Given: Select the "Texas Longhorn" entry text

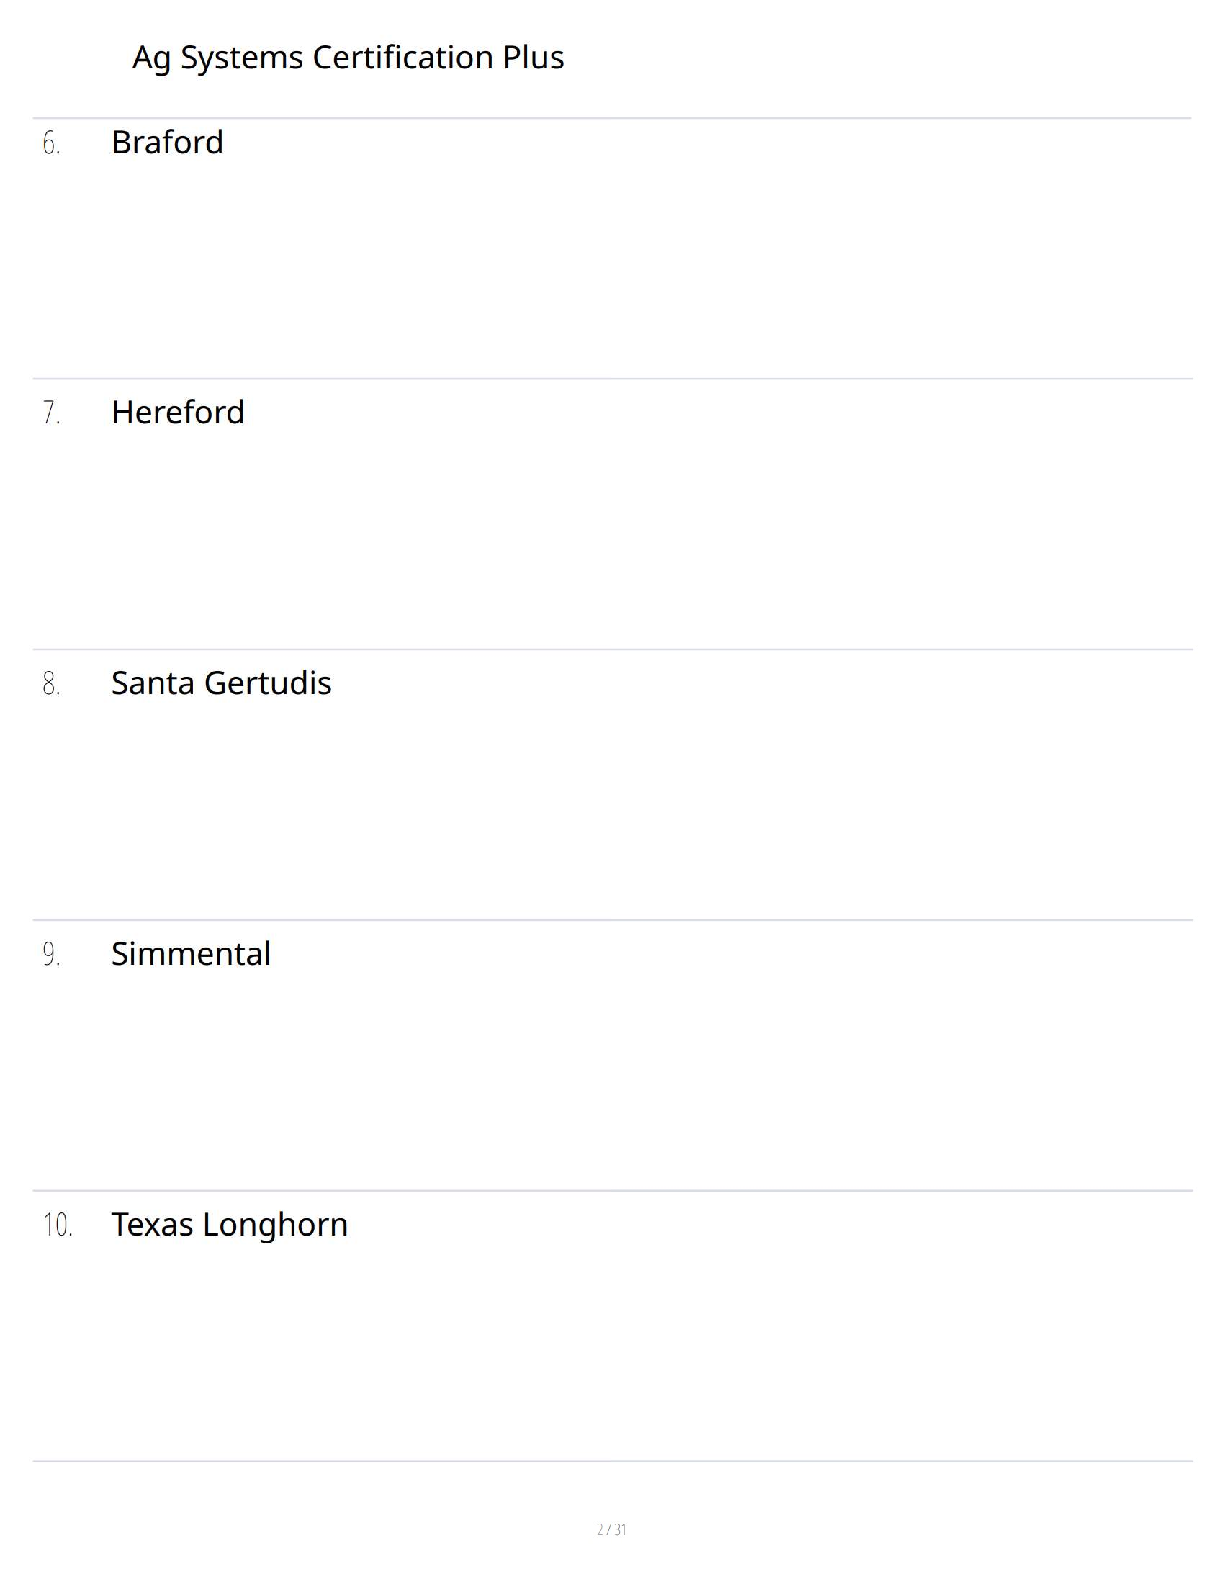Looking at the screenshot, I should 229,1225.
